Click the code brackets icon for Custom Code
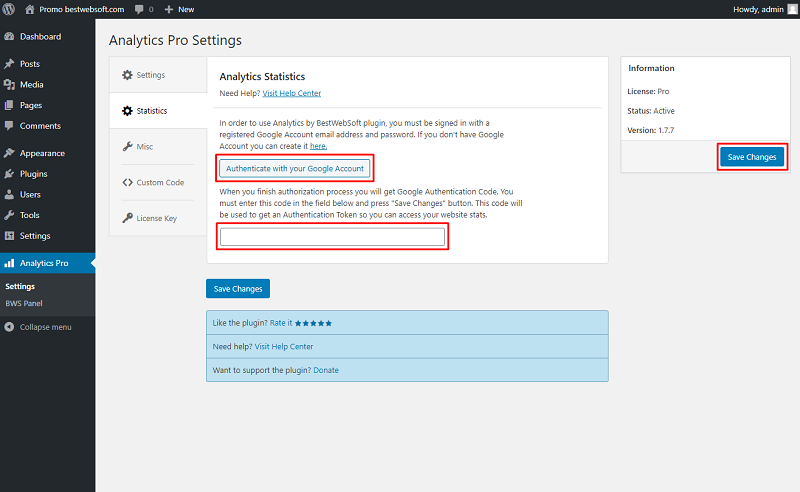The height and width of the screenshot is (492, 800). pos(127,182)
